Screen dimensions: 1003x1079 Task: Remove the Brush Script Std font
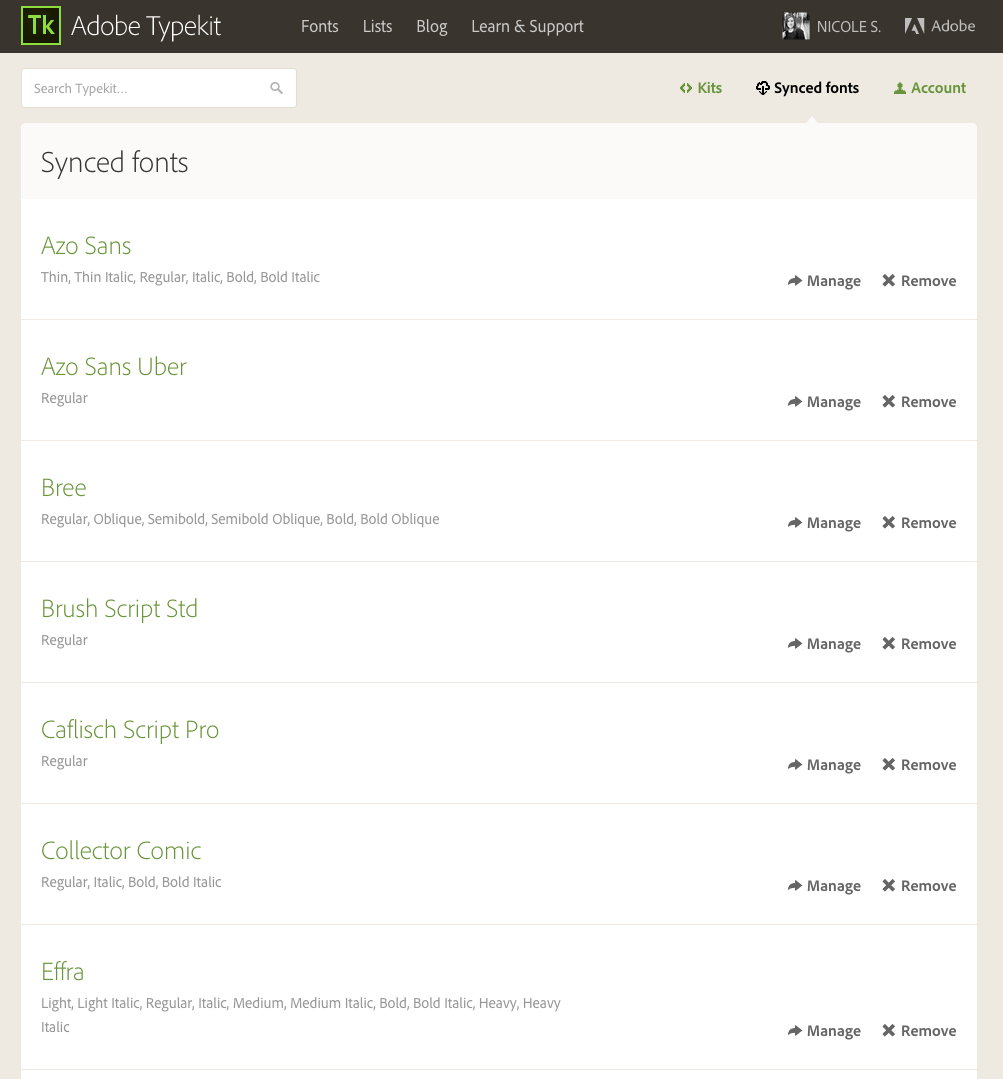tap(919, 644)
